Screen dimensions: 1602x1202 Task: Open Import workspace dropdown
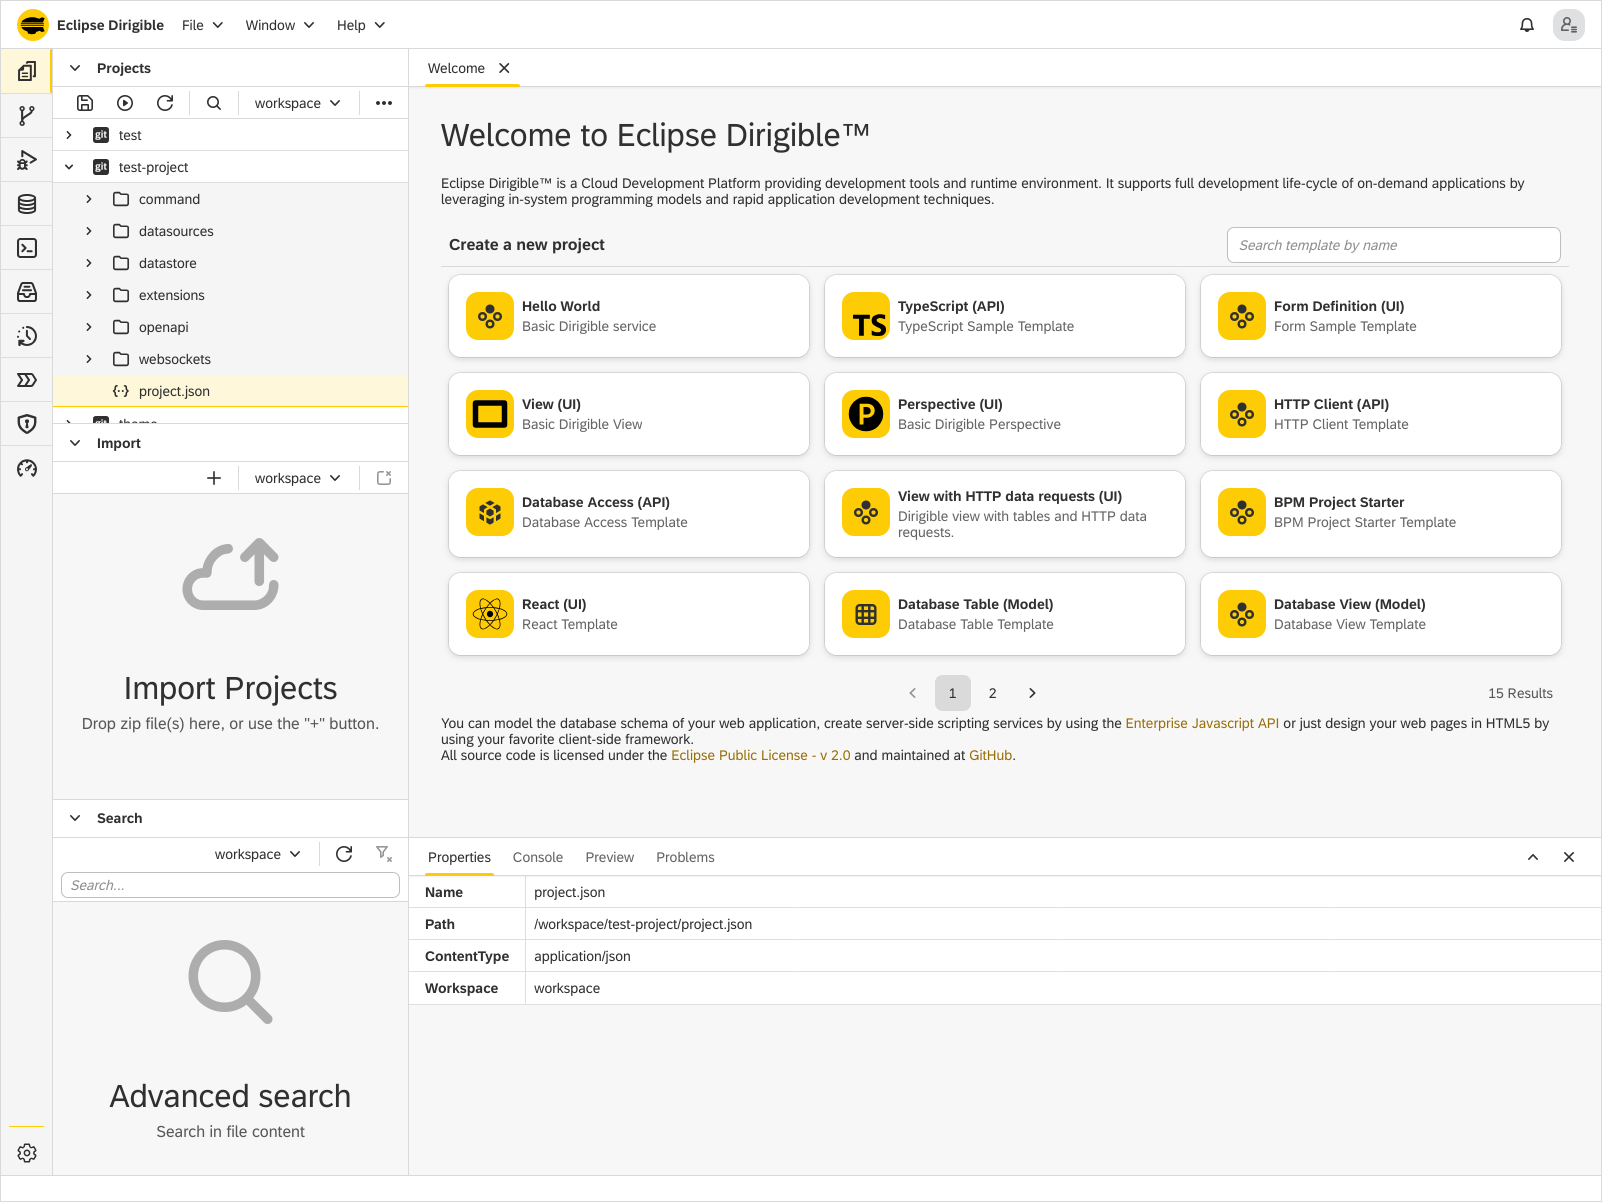coord(297,478)
